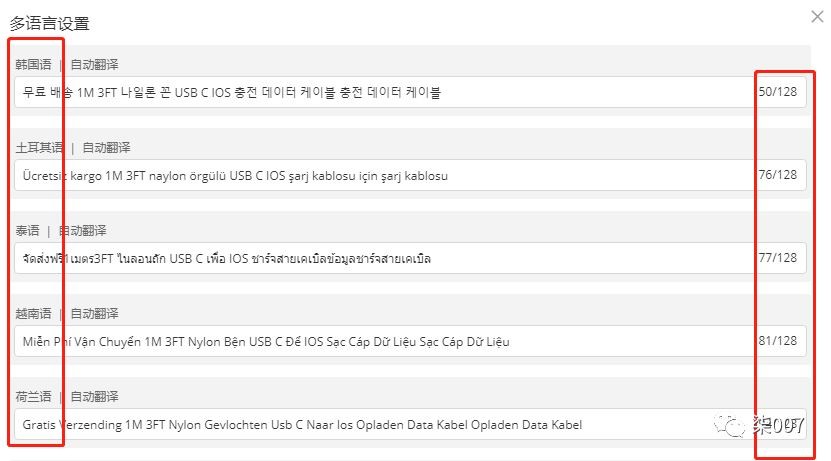Click the 81/128 character counter
Viewport: 831px width, 461px height.
pyautogui.click(x=777, y=341)
